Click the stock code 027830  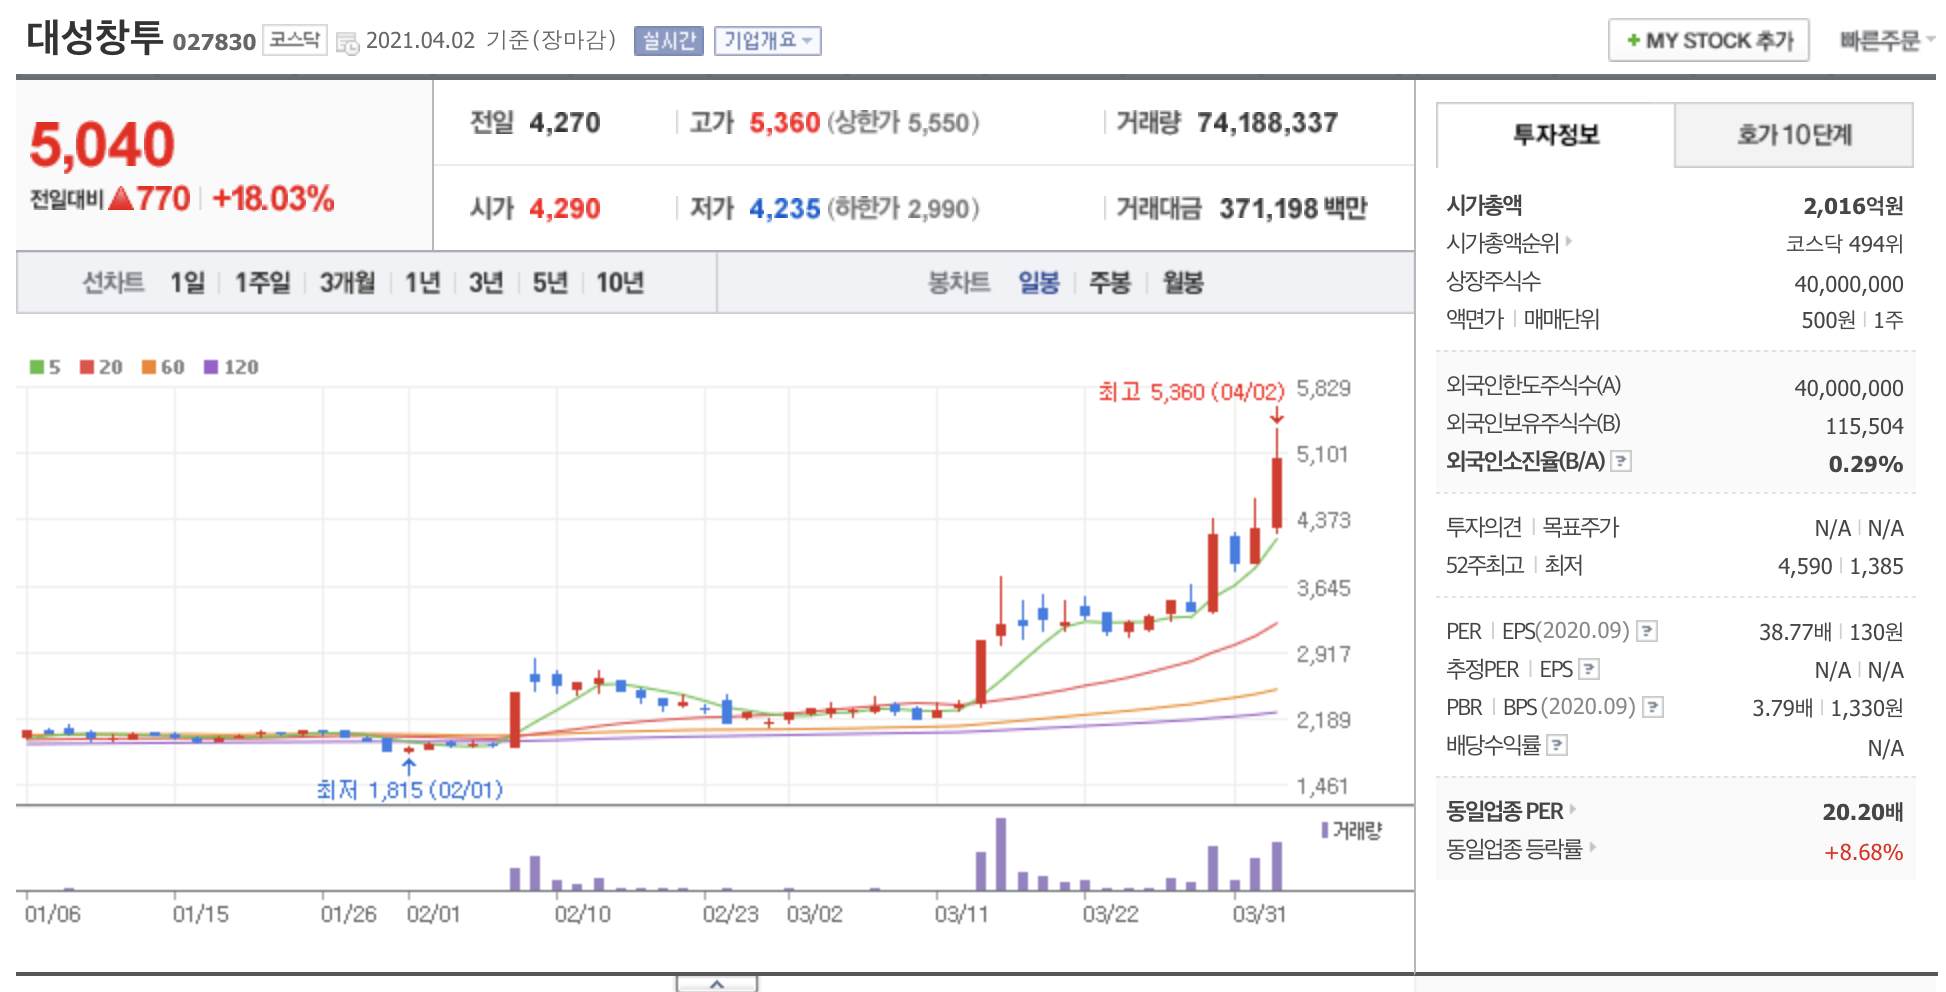tap(214, 42)
